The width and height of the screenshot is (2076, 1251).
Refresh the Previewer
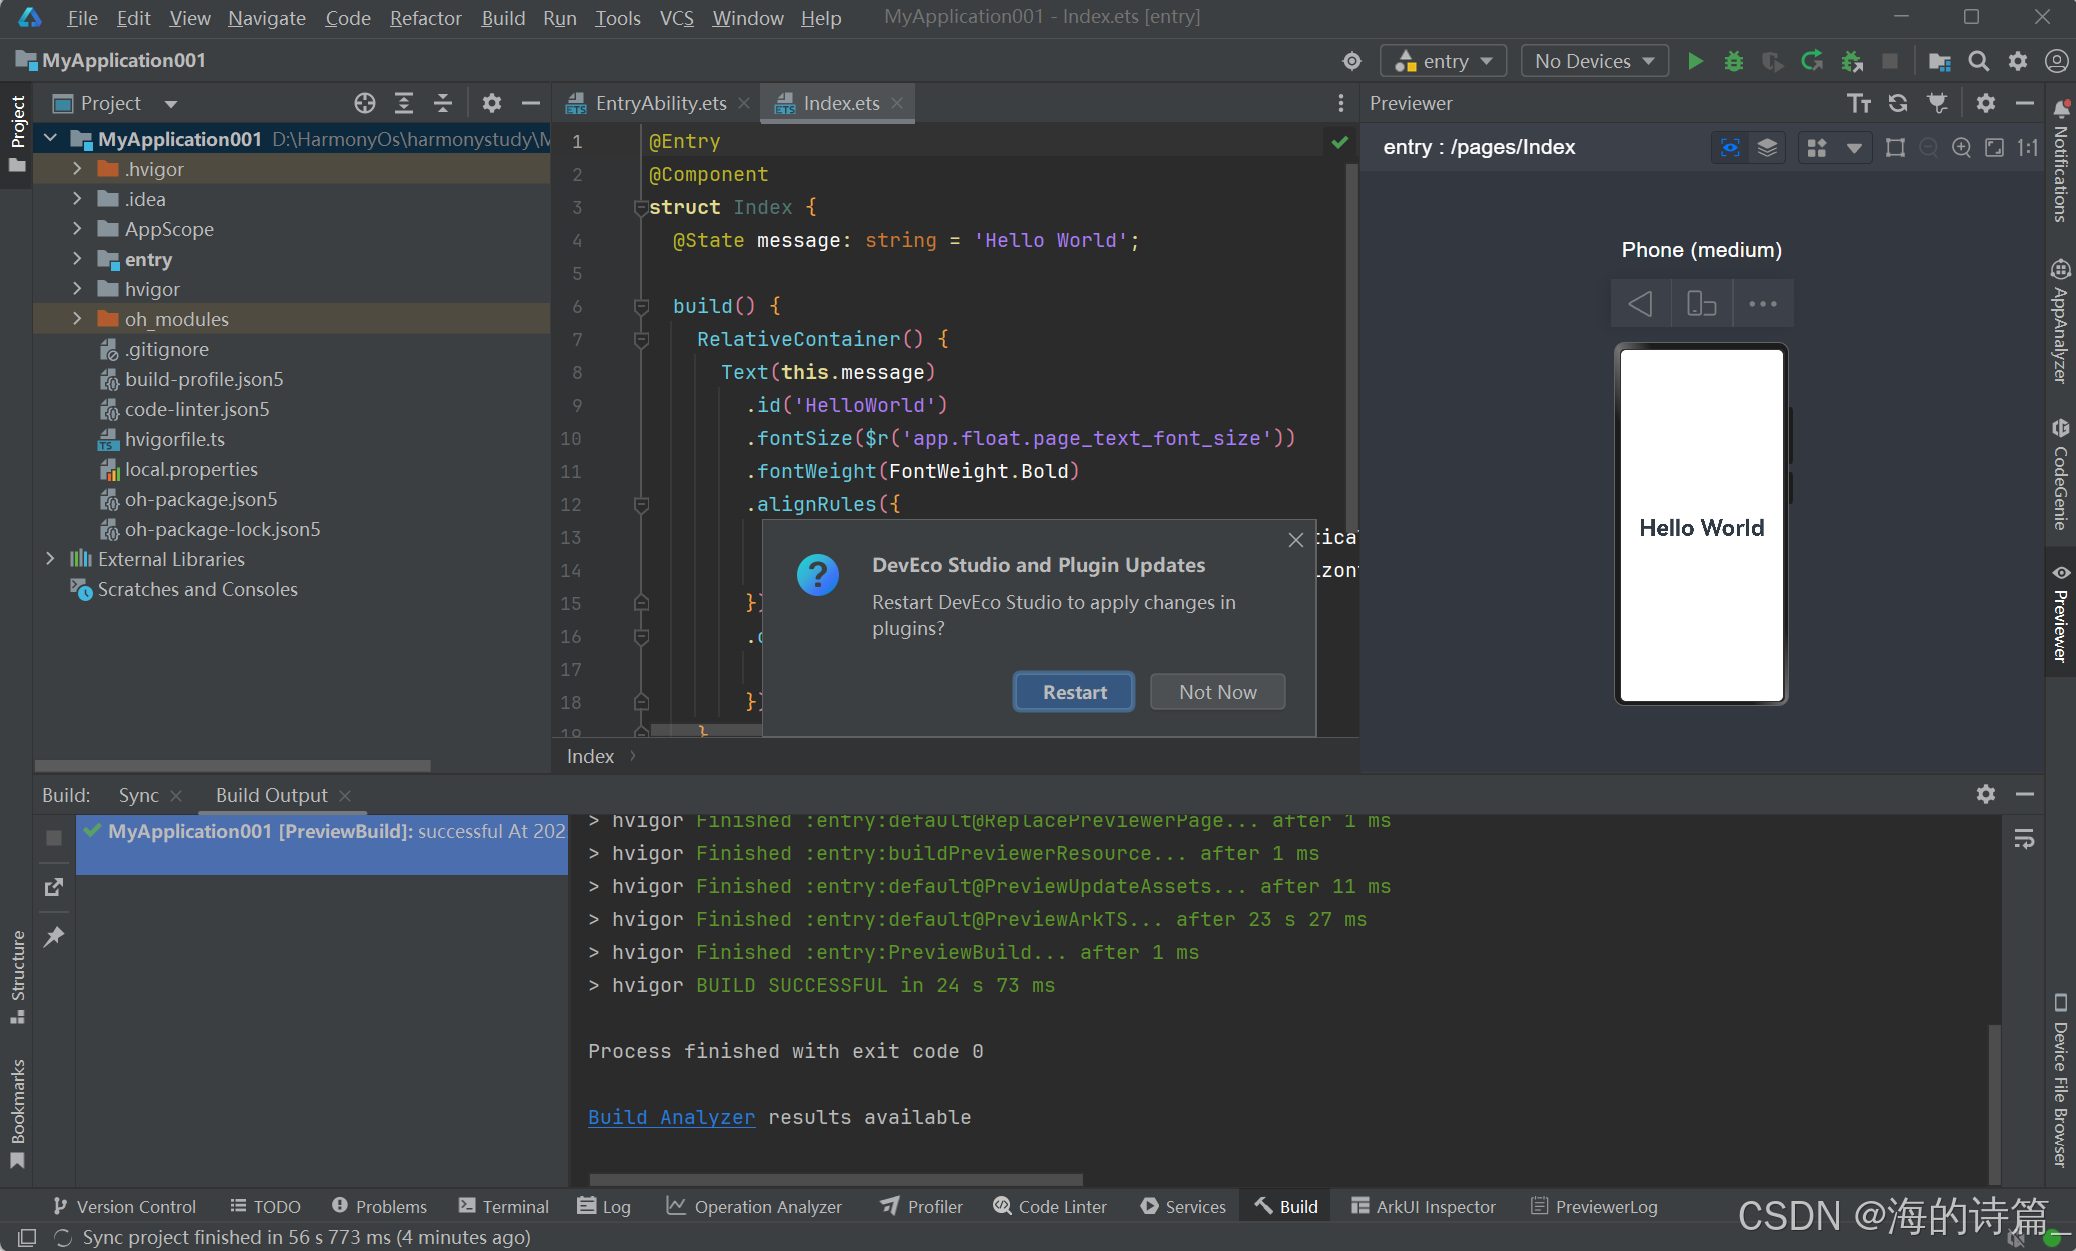pos(1898,103)
